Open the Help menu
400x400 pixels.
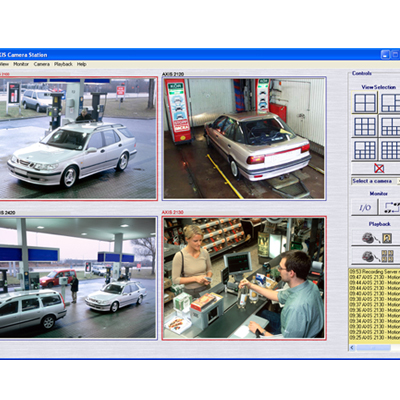(x=82, y=64)
